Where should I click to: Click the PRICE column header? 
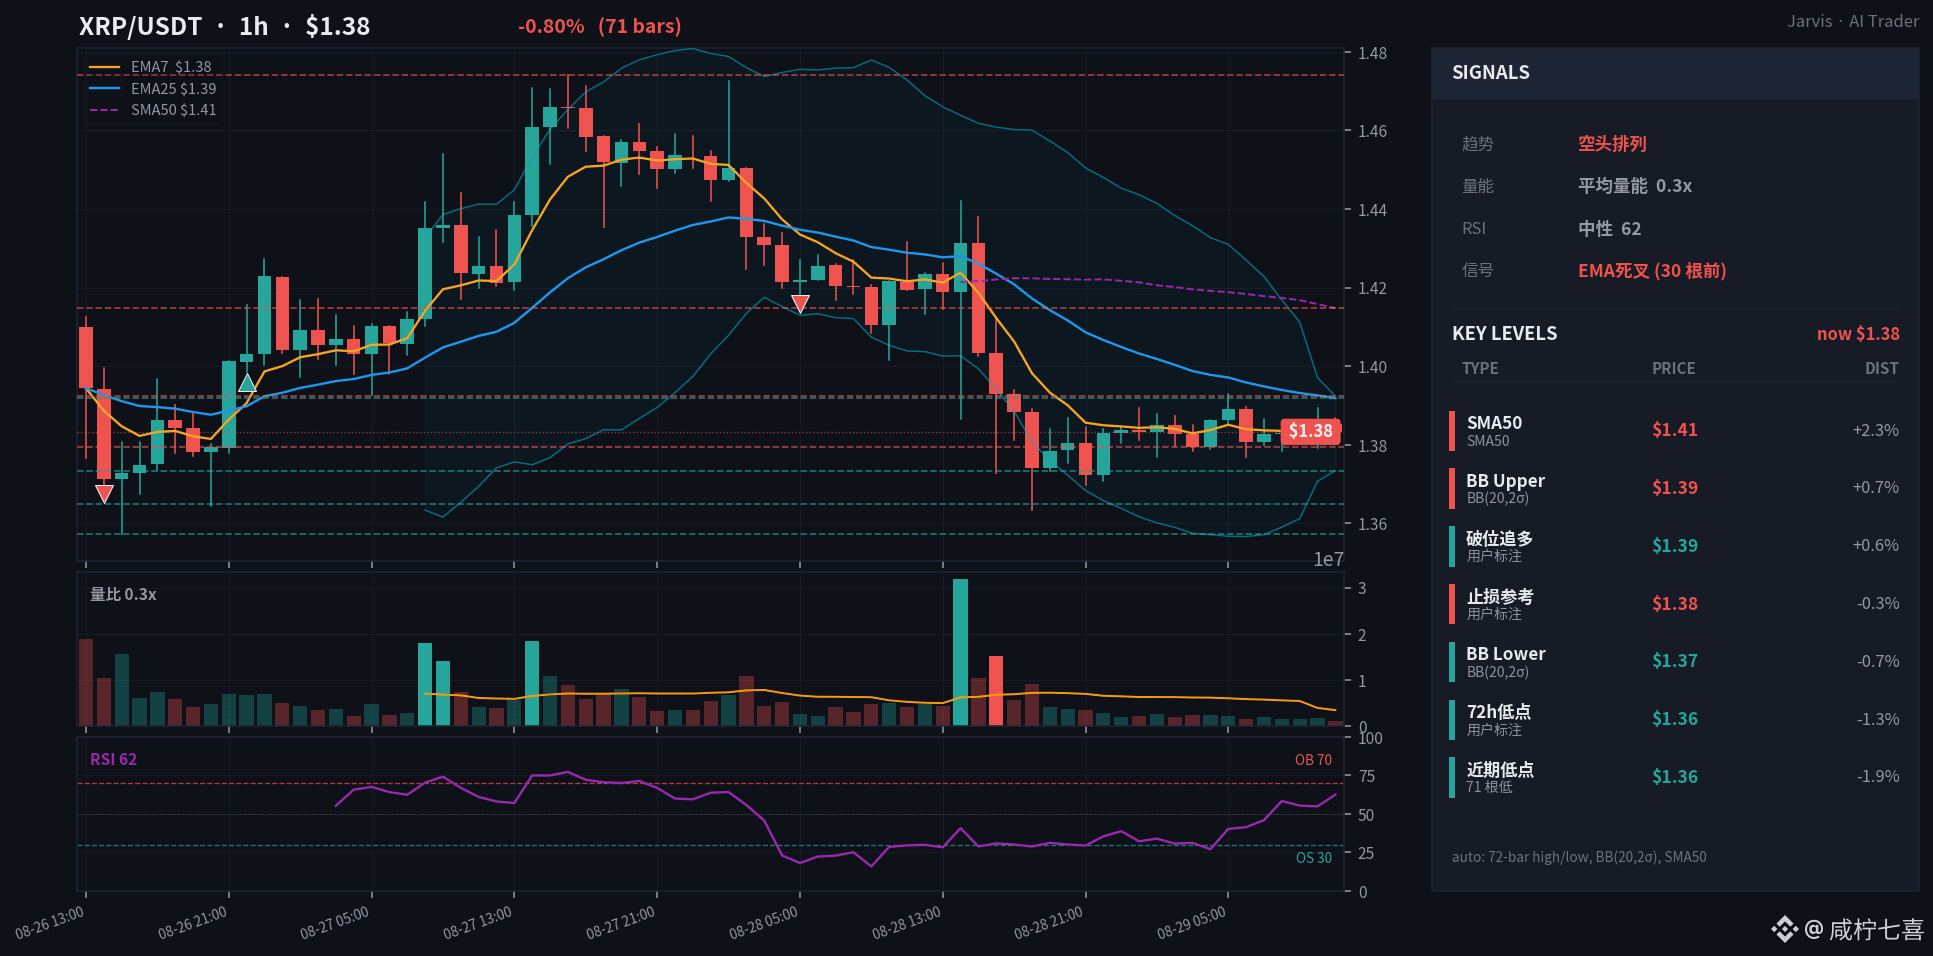click(x=1673, y=368)
